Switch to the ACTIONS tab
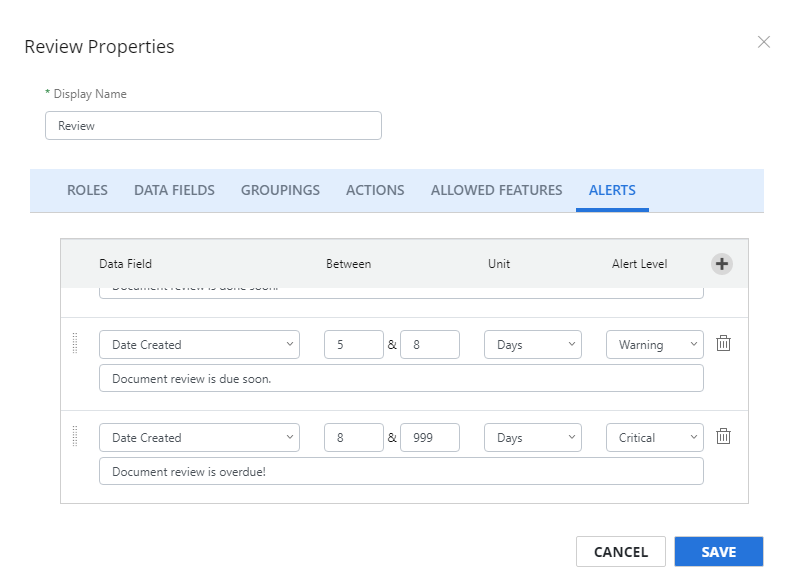This screenshot has height=573, width=793. point(375,190)
